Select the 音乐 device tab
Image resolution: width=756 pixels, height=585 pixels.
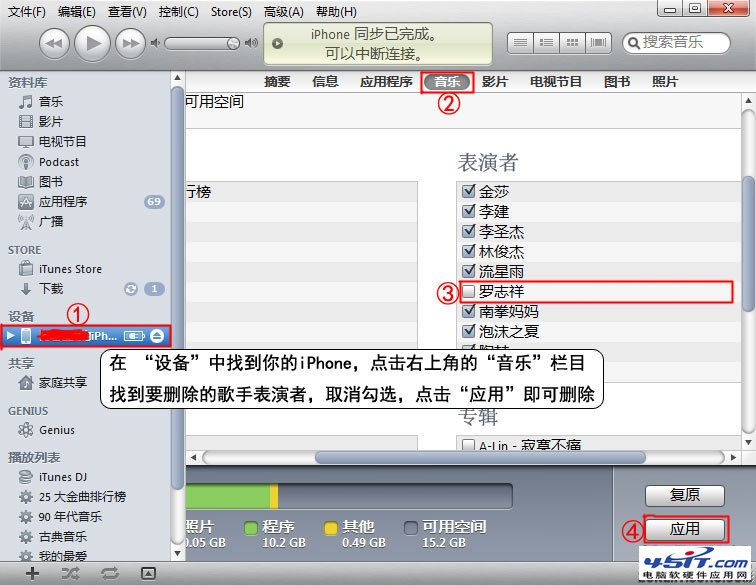click(447, 82)
